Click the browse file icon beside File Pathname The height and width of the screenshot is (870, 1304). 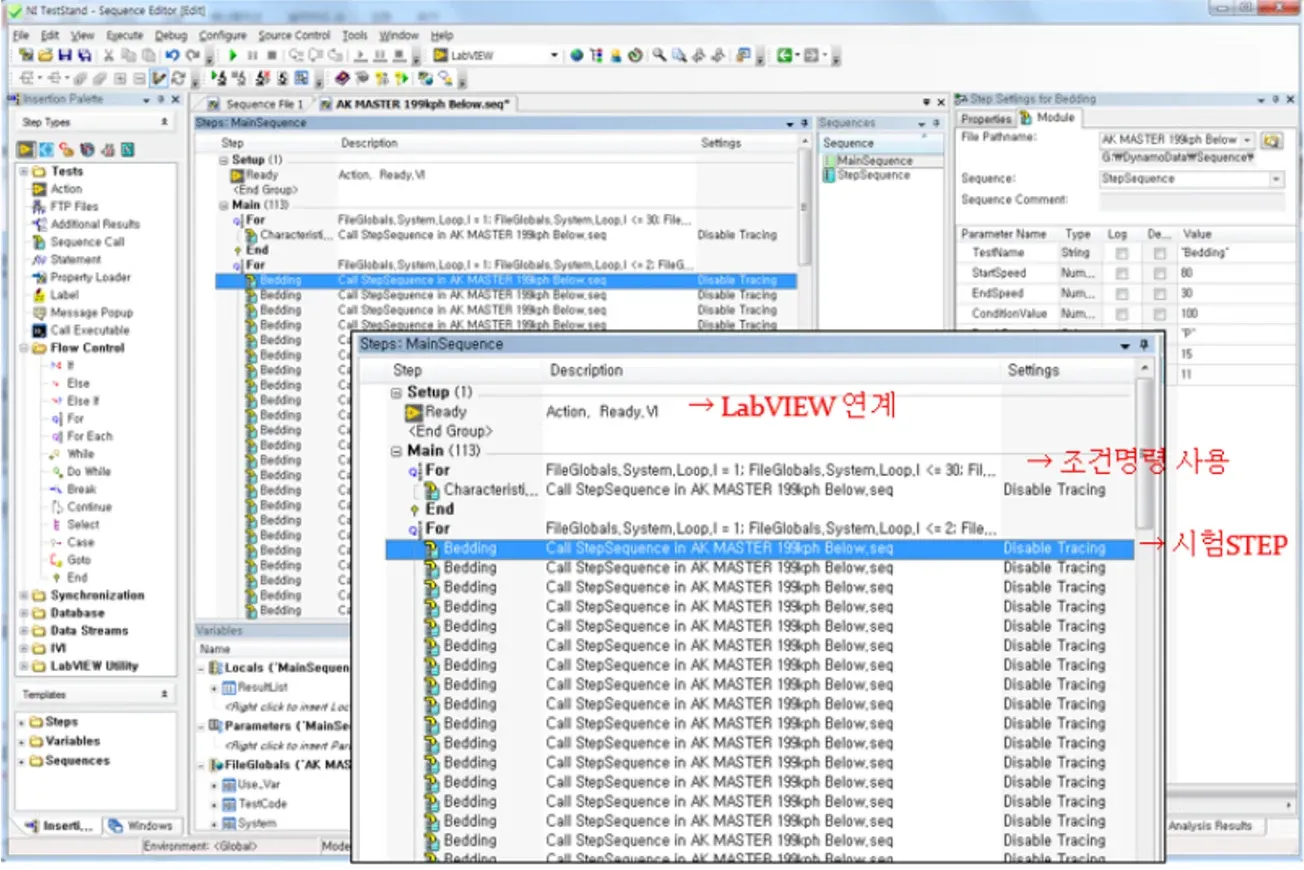pyautogui.click(x=1271, y=140)
